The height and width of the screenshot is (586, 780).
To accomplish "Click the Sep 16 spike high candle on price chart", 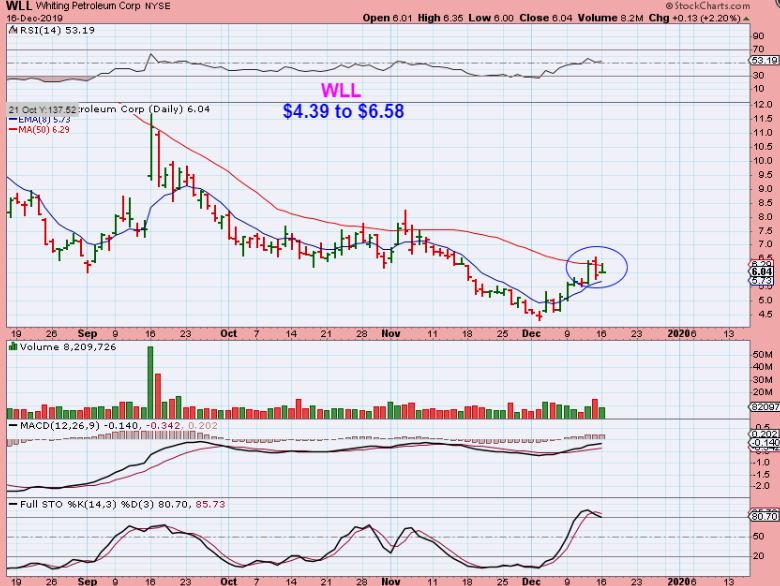I will coord(151,146).
